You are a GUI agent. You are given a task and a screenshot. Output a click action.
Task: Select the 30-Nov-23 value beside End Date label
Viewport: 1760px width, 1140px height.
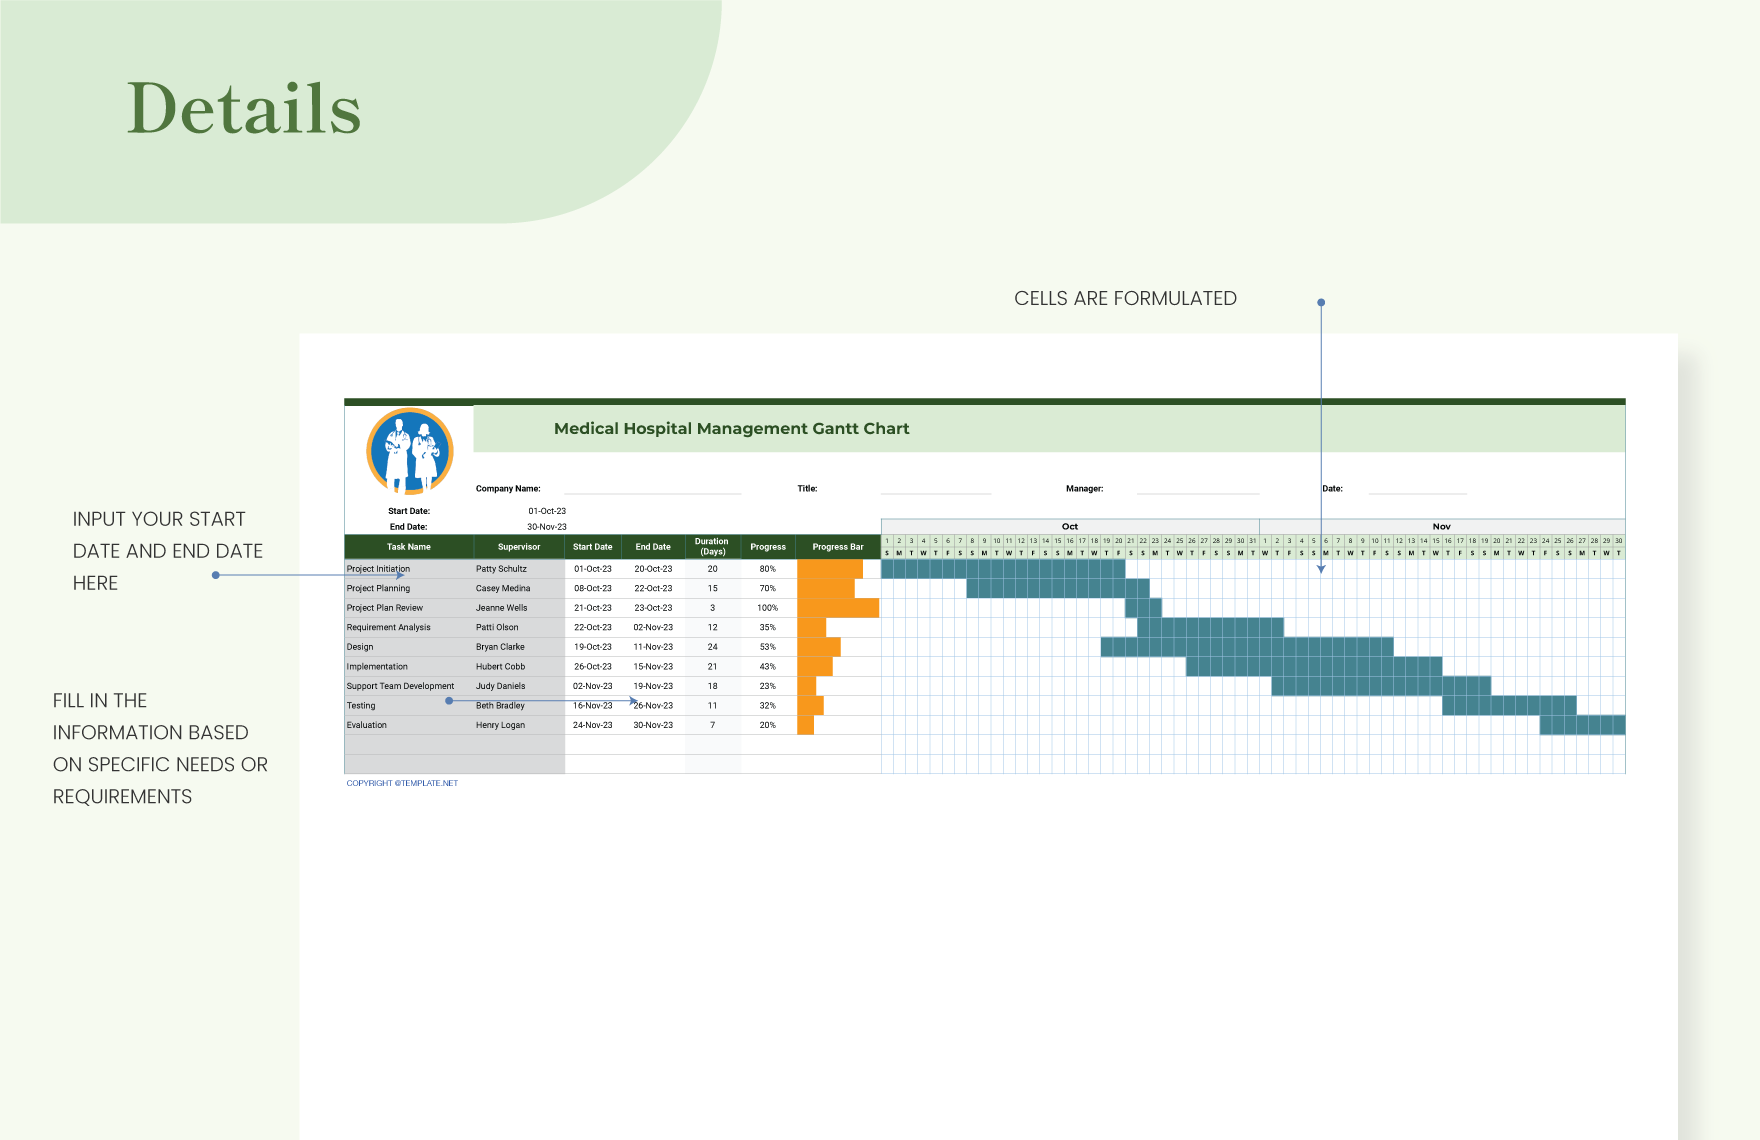(x=547, y=527)
